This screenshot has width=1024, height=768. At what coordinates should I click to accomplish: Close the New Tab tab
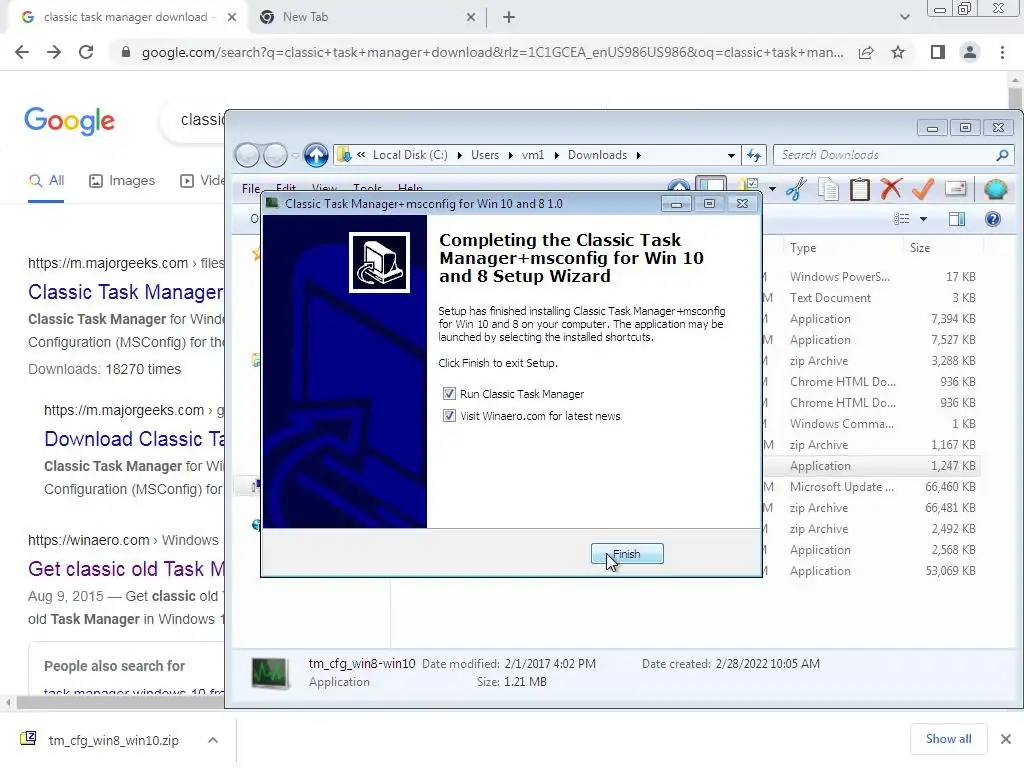click(470, 18)
